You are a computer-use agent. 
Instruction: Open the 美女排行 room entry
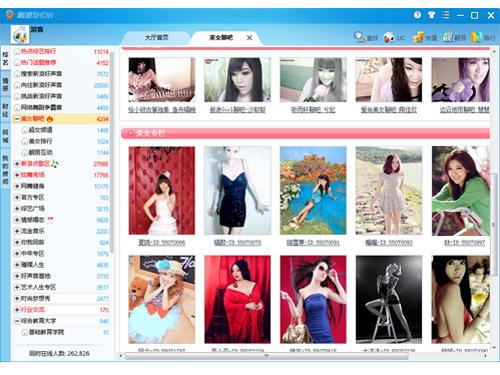tap(40, 141)
